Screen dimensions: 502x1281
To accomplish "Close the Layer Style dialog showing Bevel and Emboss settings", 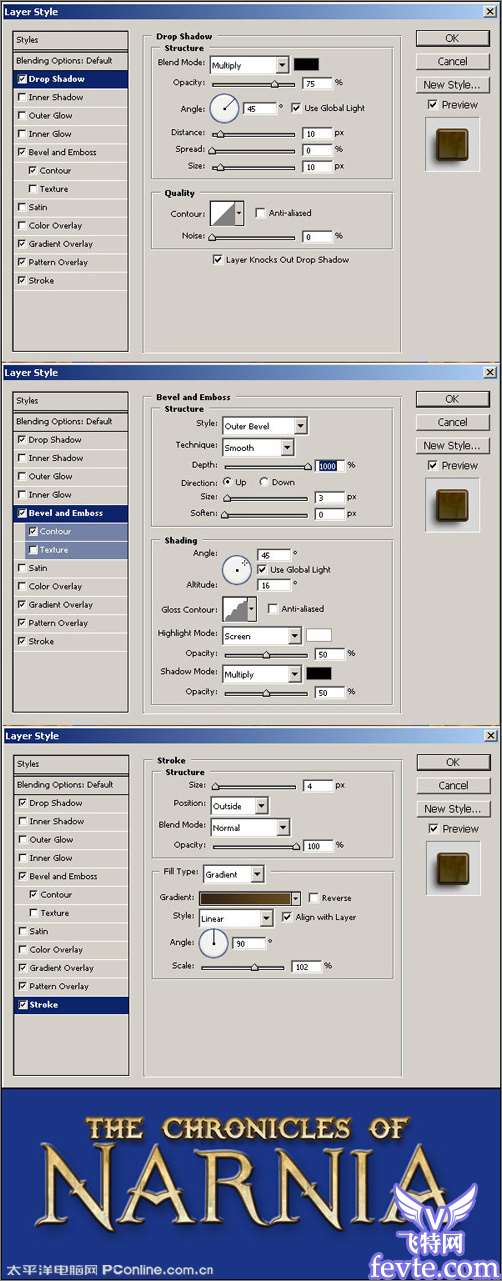I will point(489,372).
